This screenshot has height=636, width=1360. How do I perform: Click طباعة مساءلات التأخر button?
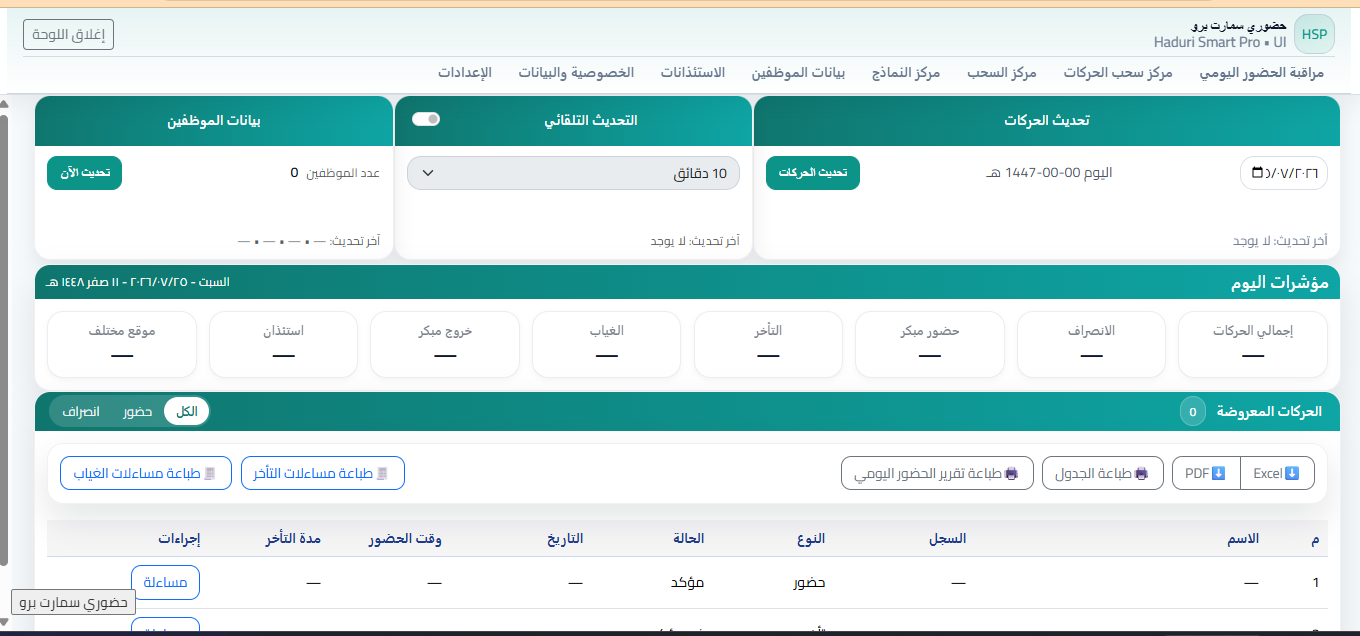[323, 473]
